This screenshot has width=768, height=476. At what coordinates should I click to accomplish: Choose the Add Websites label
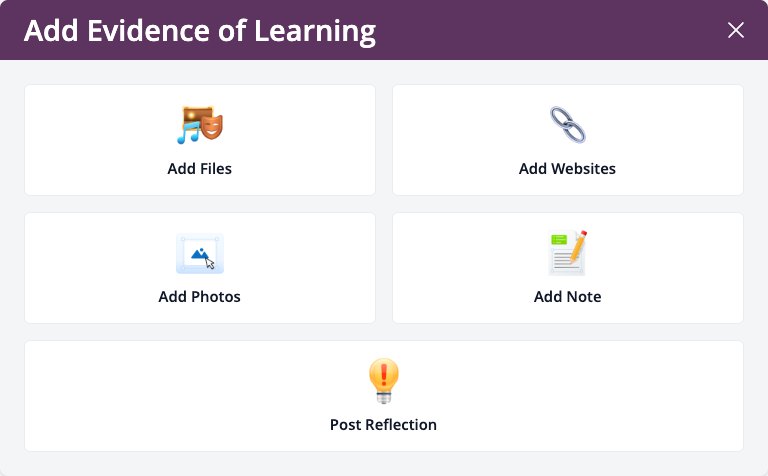click(x=567, y=168)
